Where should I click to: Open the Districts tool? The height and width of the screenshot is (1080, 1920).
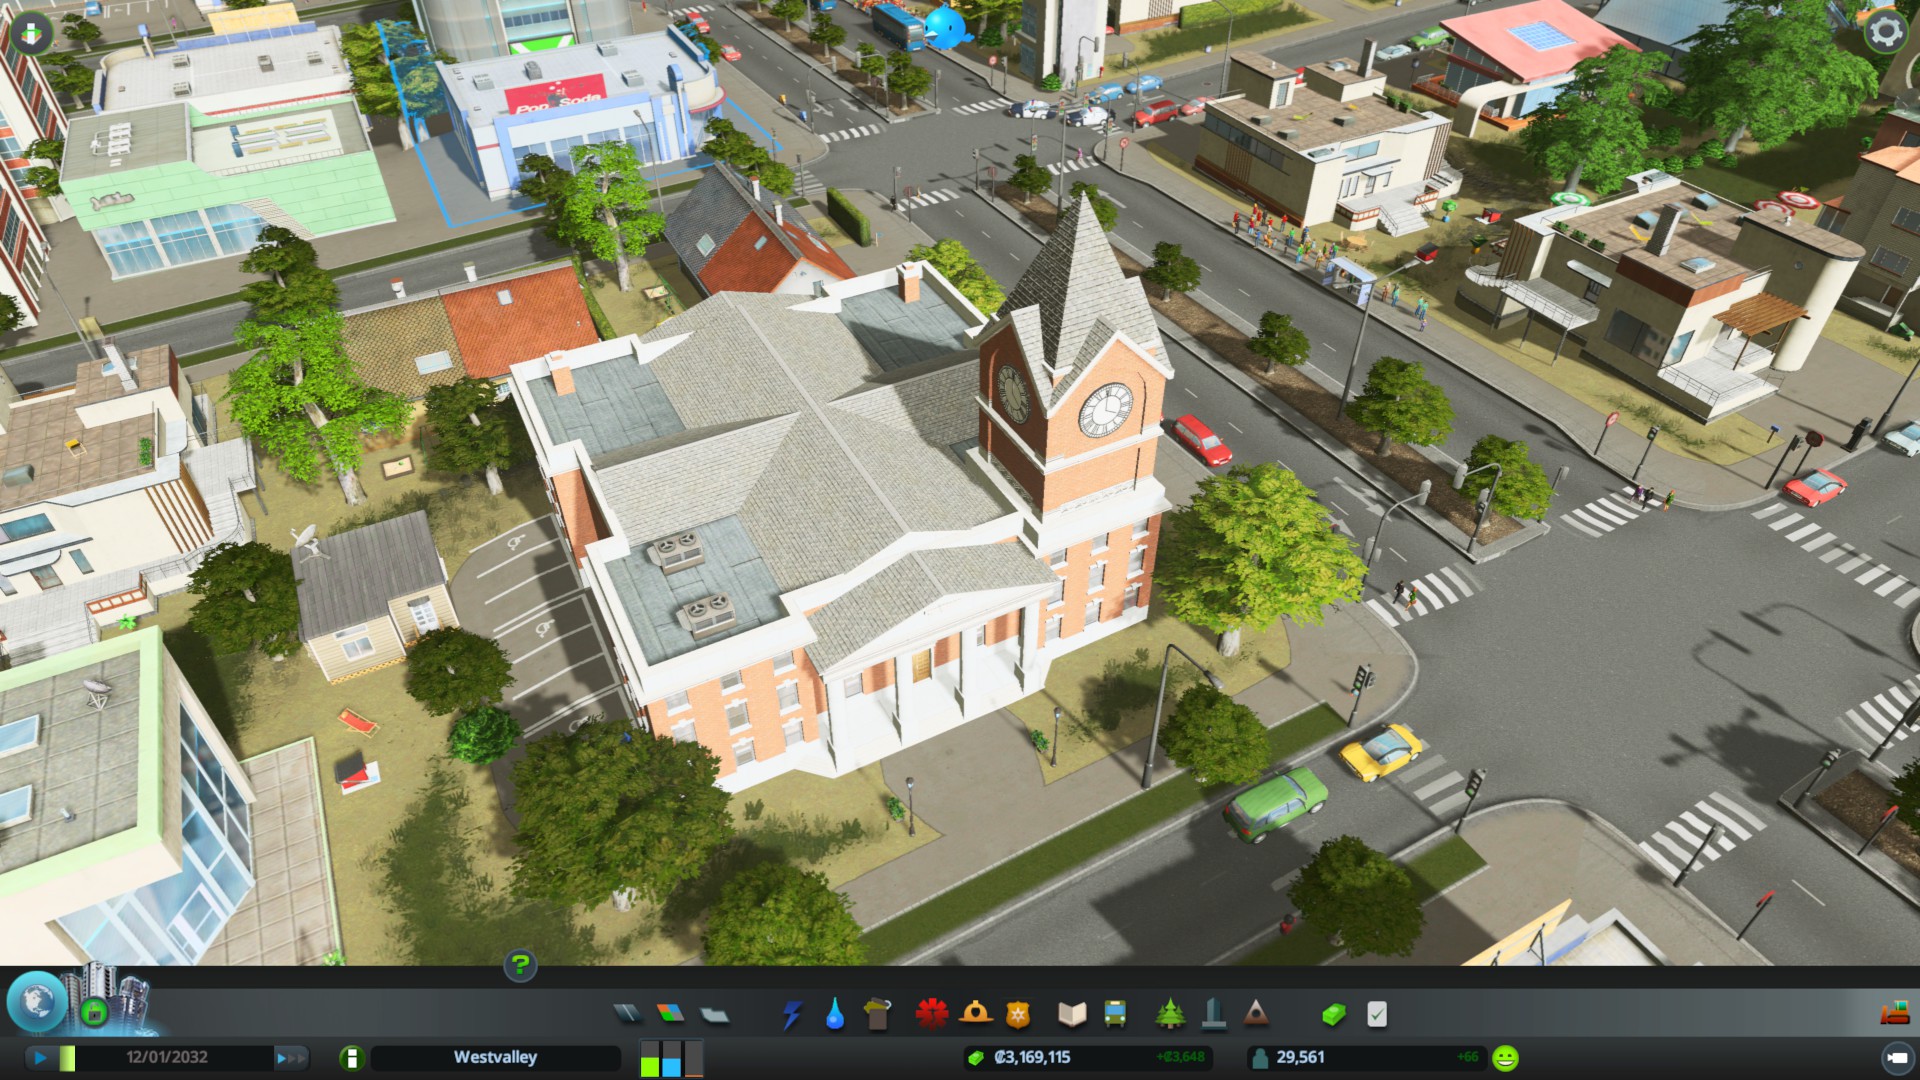pos(715,1015)
